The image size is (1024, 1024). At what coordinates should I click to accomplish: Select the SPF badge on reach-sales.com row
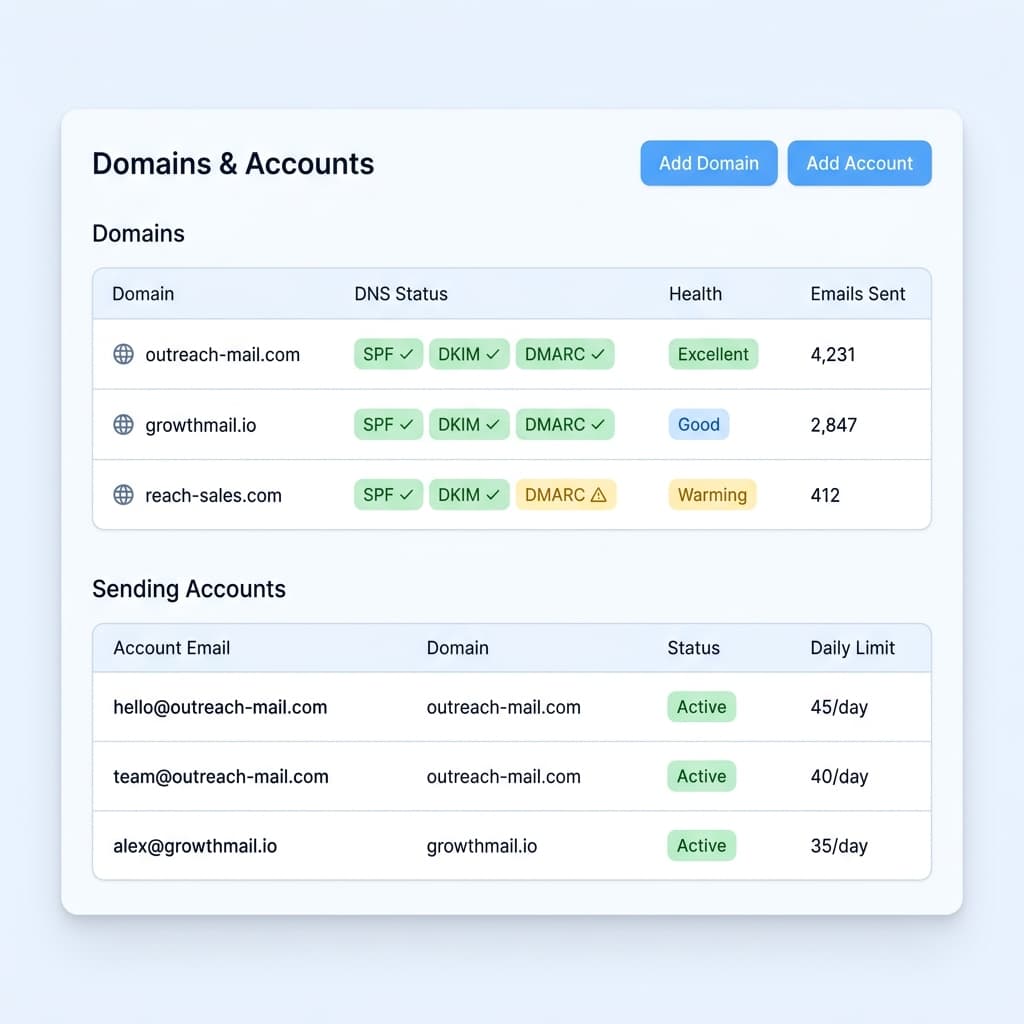point(388,495)
